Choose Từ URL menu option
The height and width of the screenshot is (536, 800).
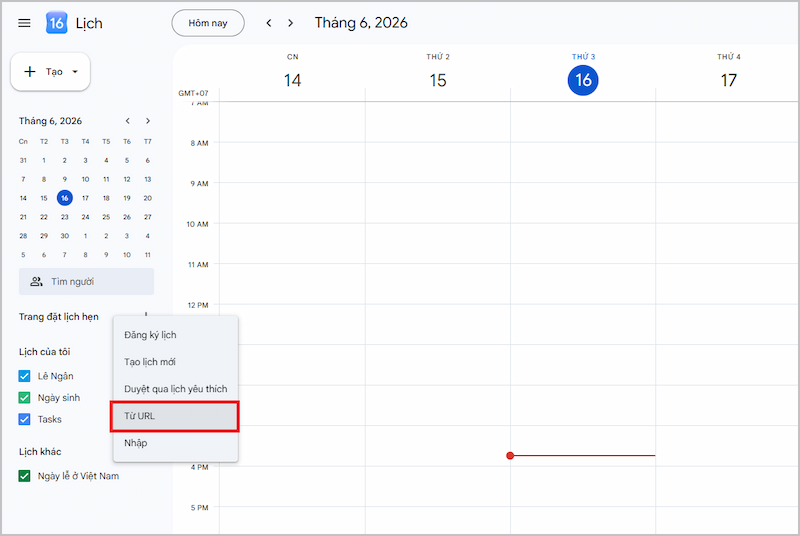point(176,416)
